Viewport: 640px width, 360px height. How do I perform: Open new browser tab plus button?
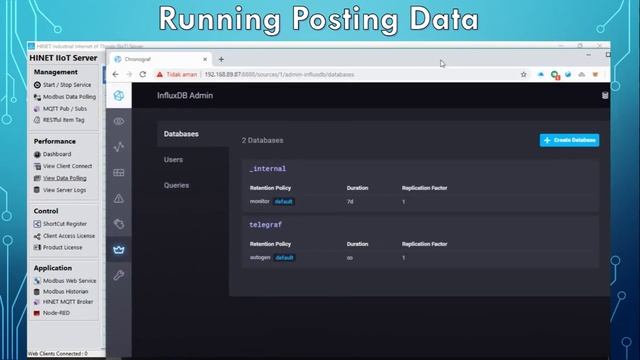[221, 59]
